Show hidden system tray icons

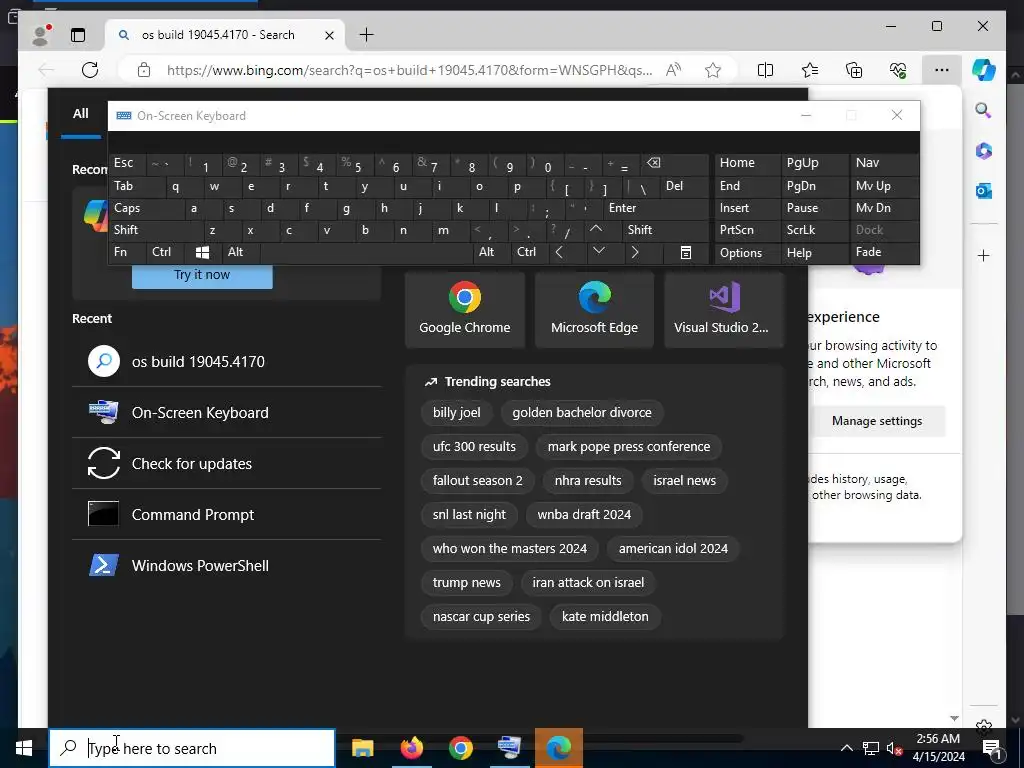point(846,748)
